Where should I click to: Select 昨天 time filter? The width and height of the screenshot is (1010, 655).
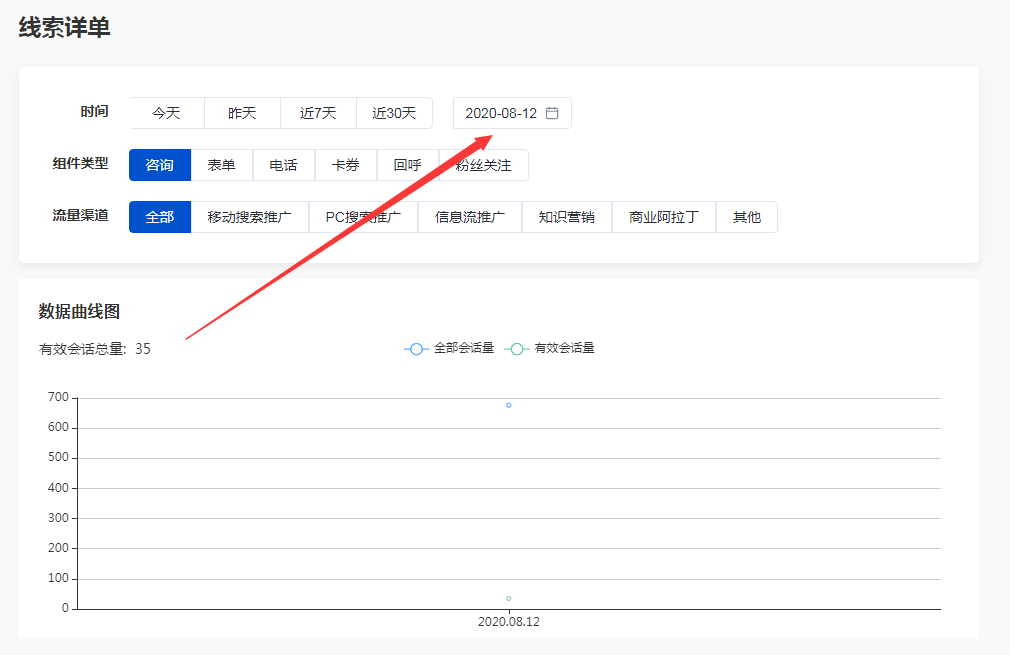point(242,113)
